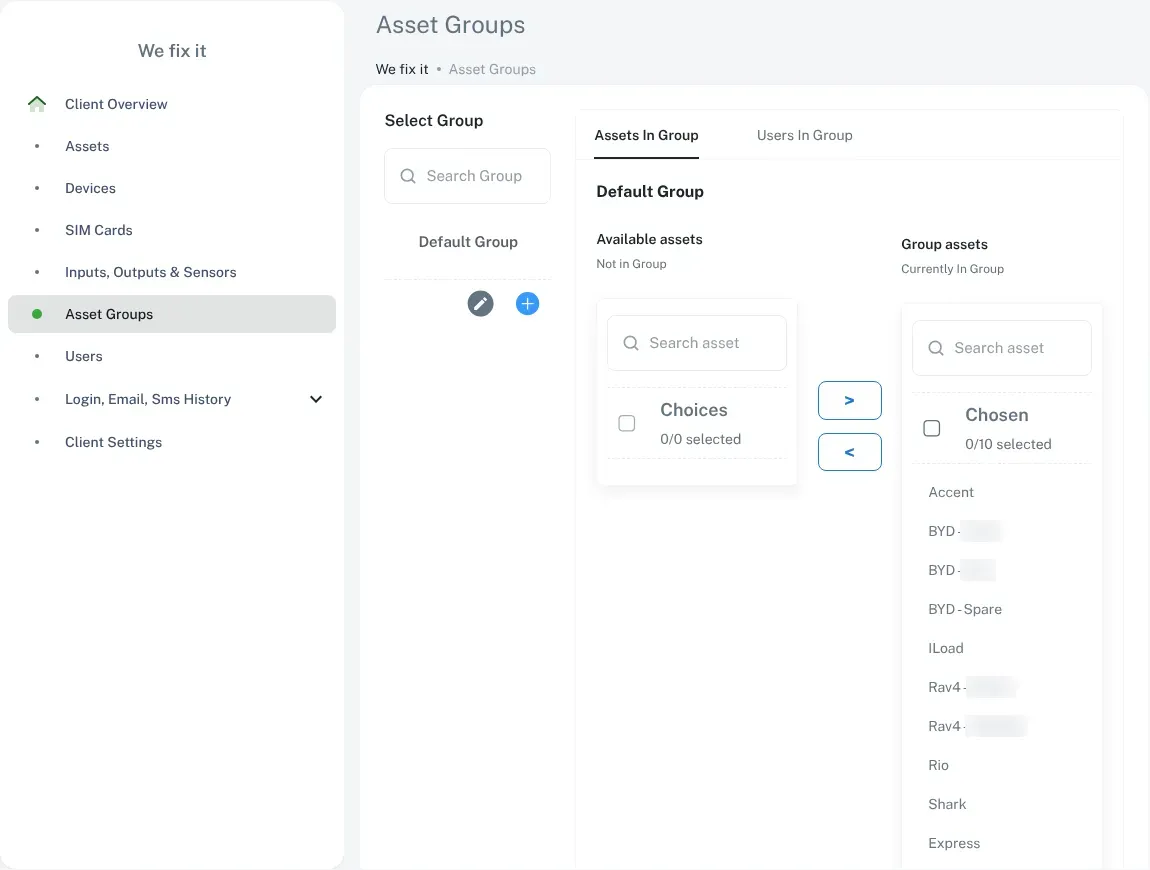Image resolution: width=1150 pixels, height=870 pixels.
Task: Click the We fix it sidebar title
Action: click(x=172, y=51)
